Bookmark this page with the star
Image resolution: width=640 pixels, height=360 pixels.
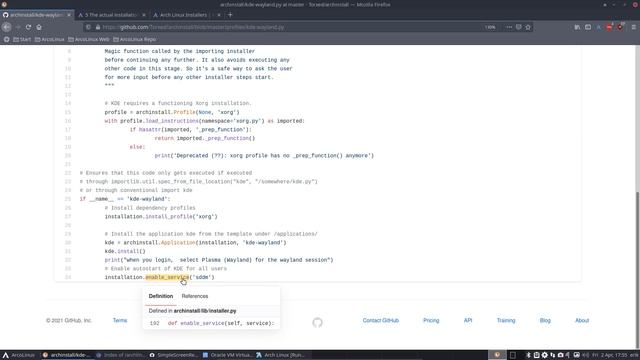click(528, 27)
